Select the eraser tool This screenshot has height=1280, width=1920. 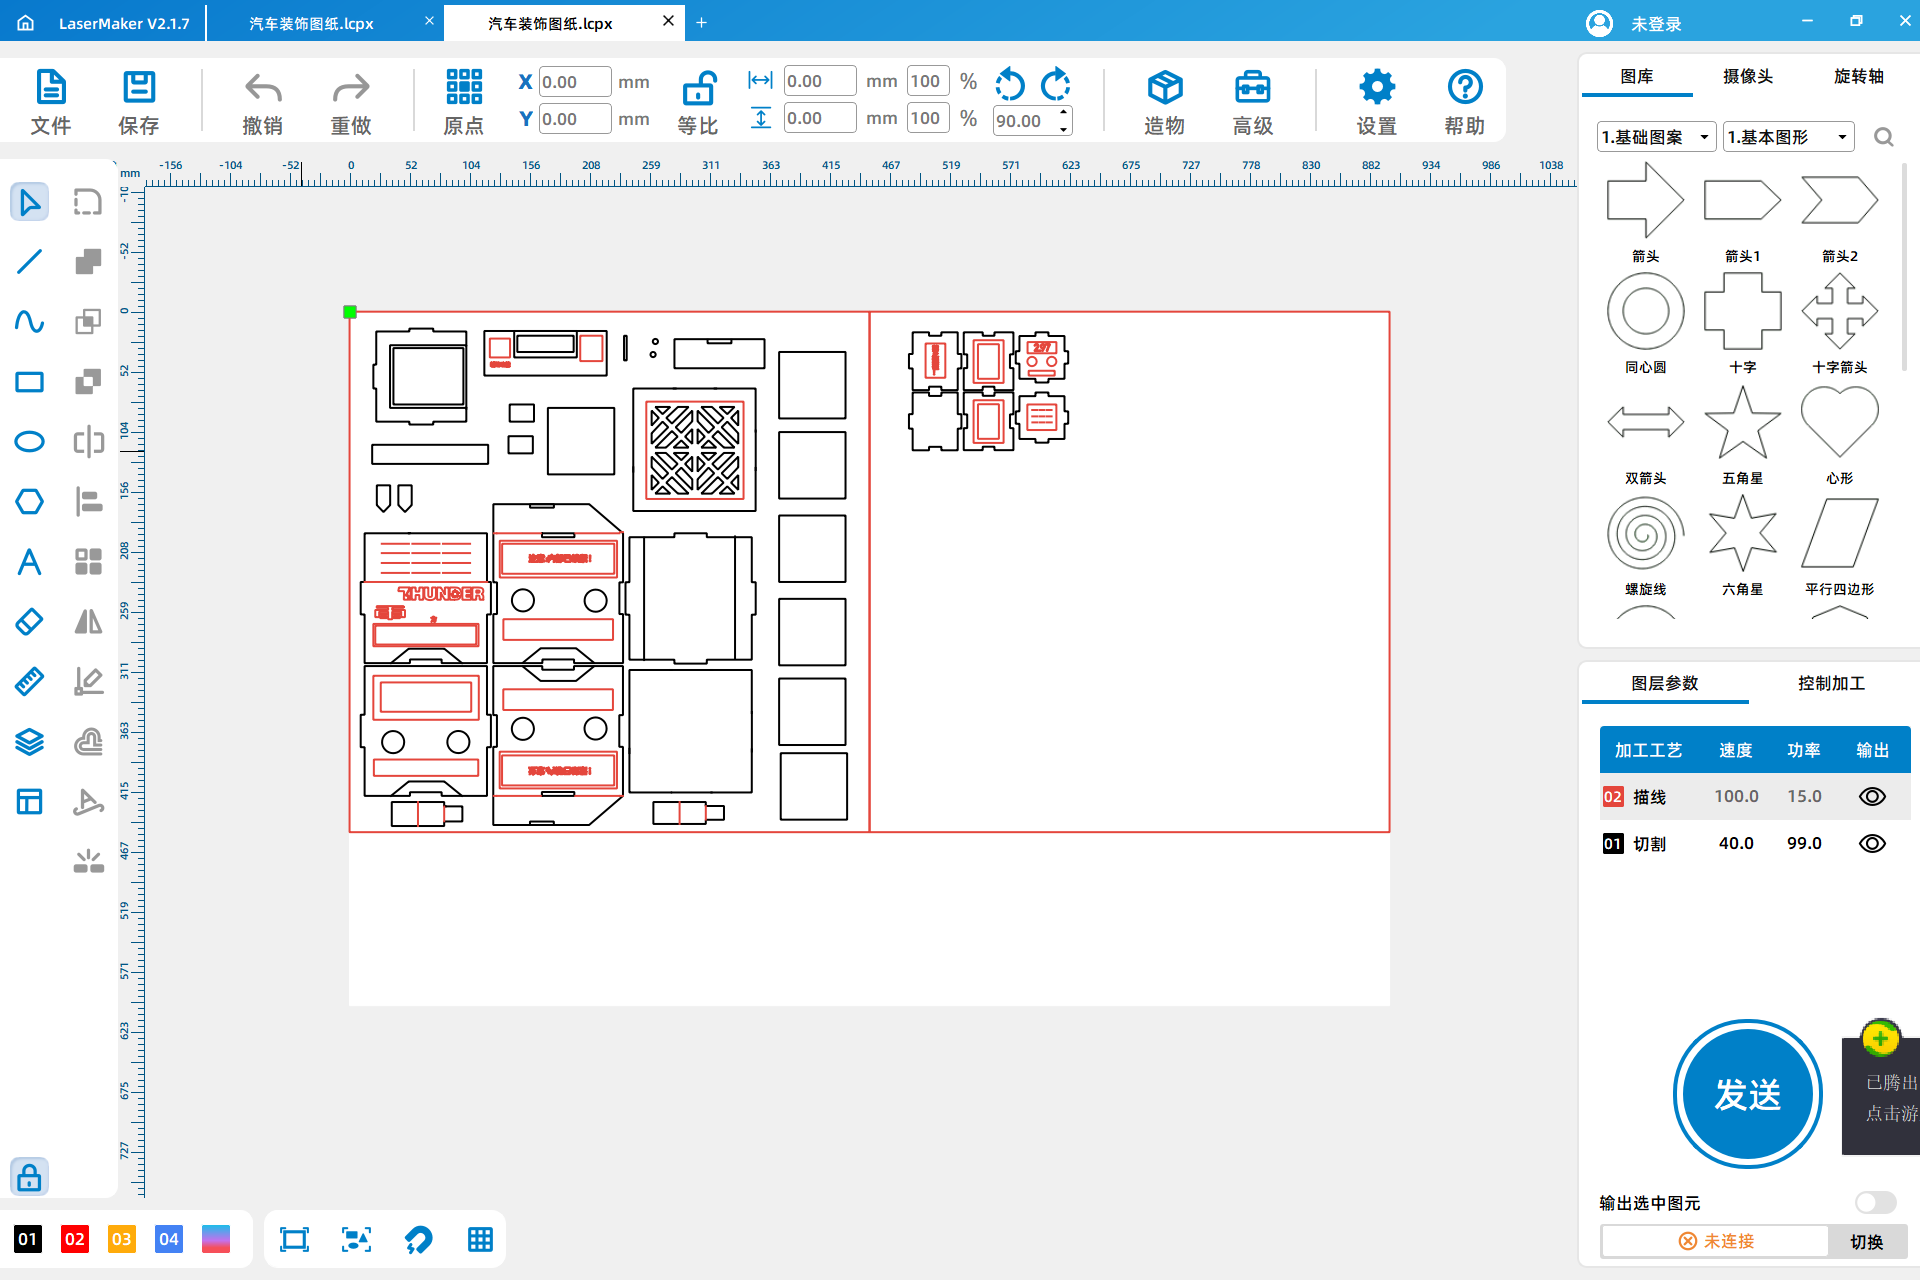tap(29, 622)
